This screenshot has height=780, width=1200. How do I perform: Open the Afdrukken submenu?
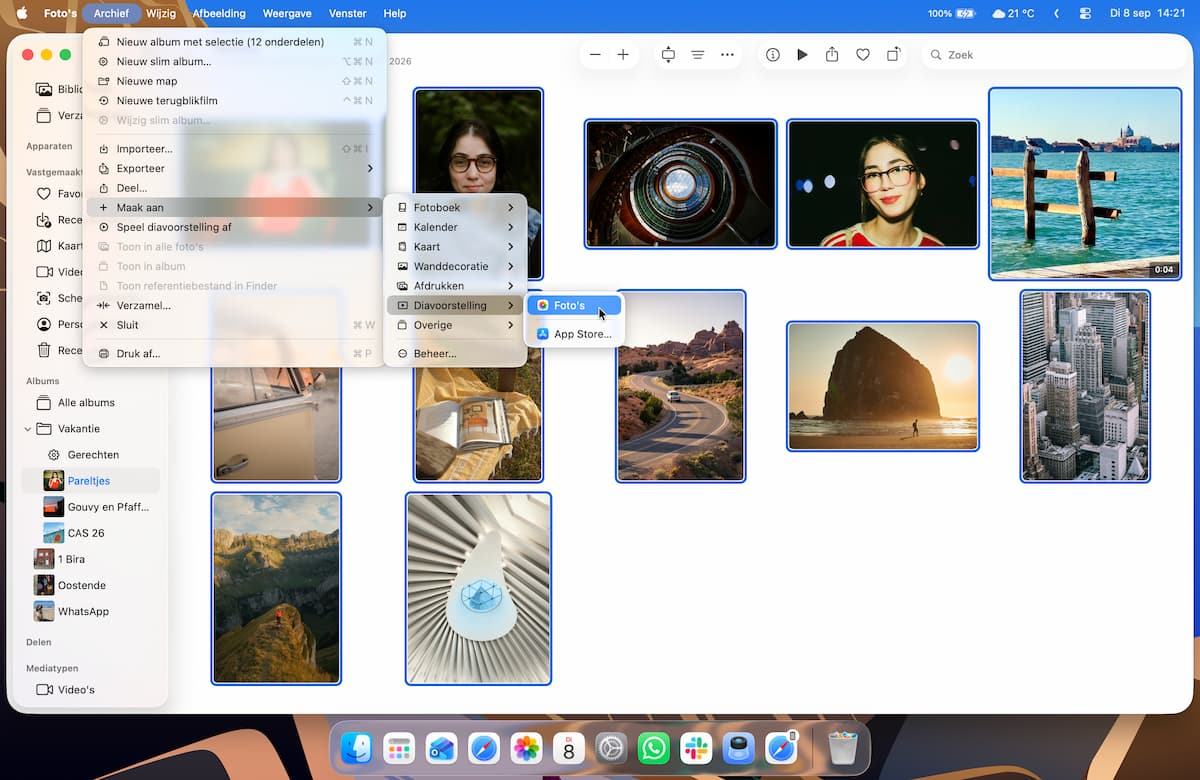pyautogui.click(x=455, y=286)
